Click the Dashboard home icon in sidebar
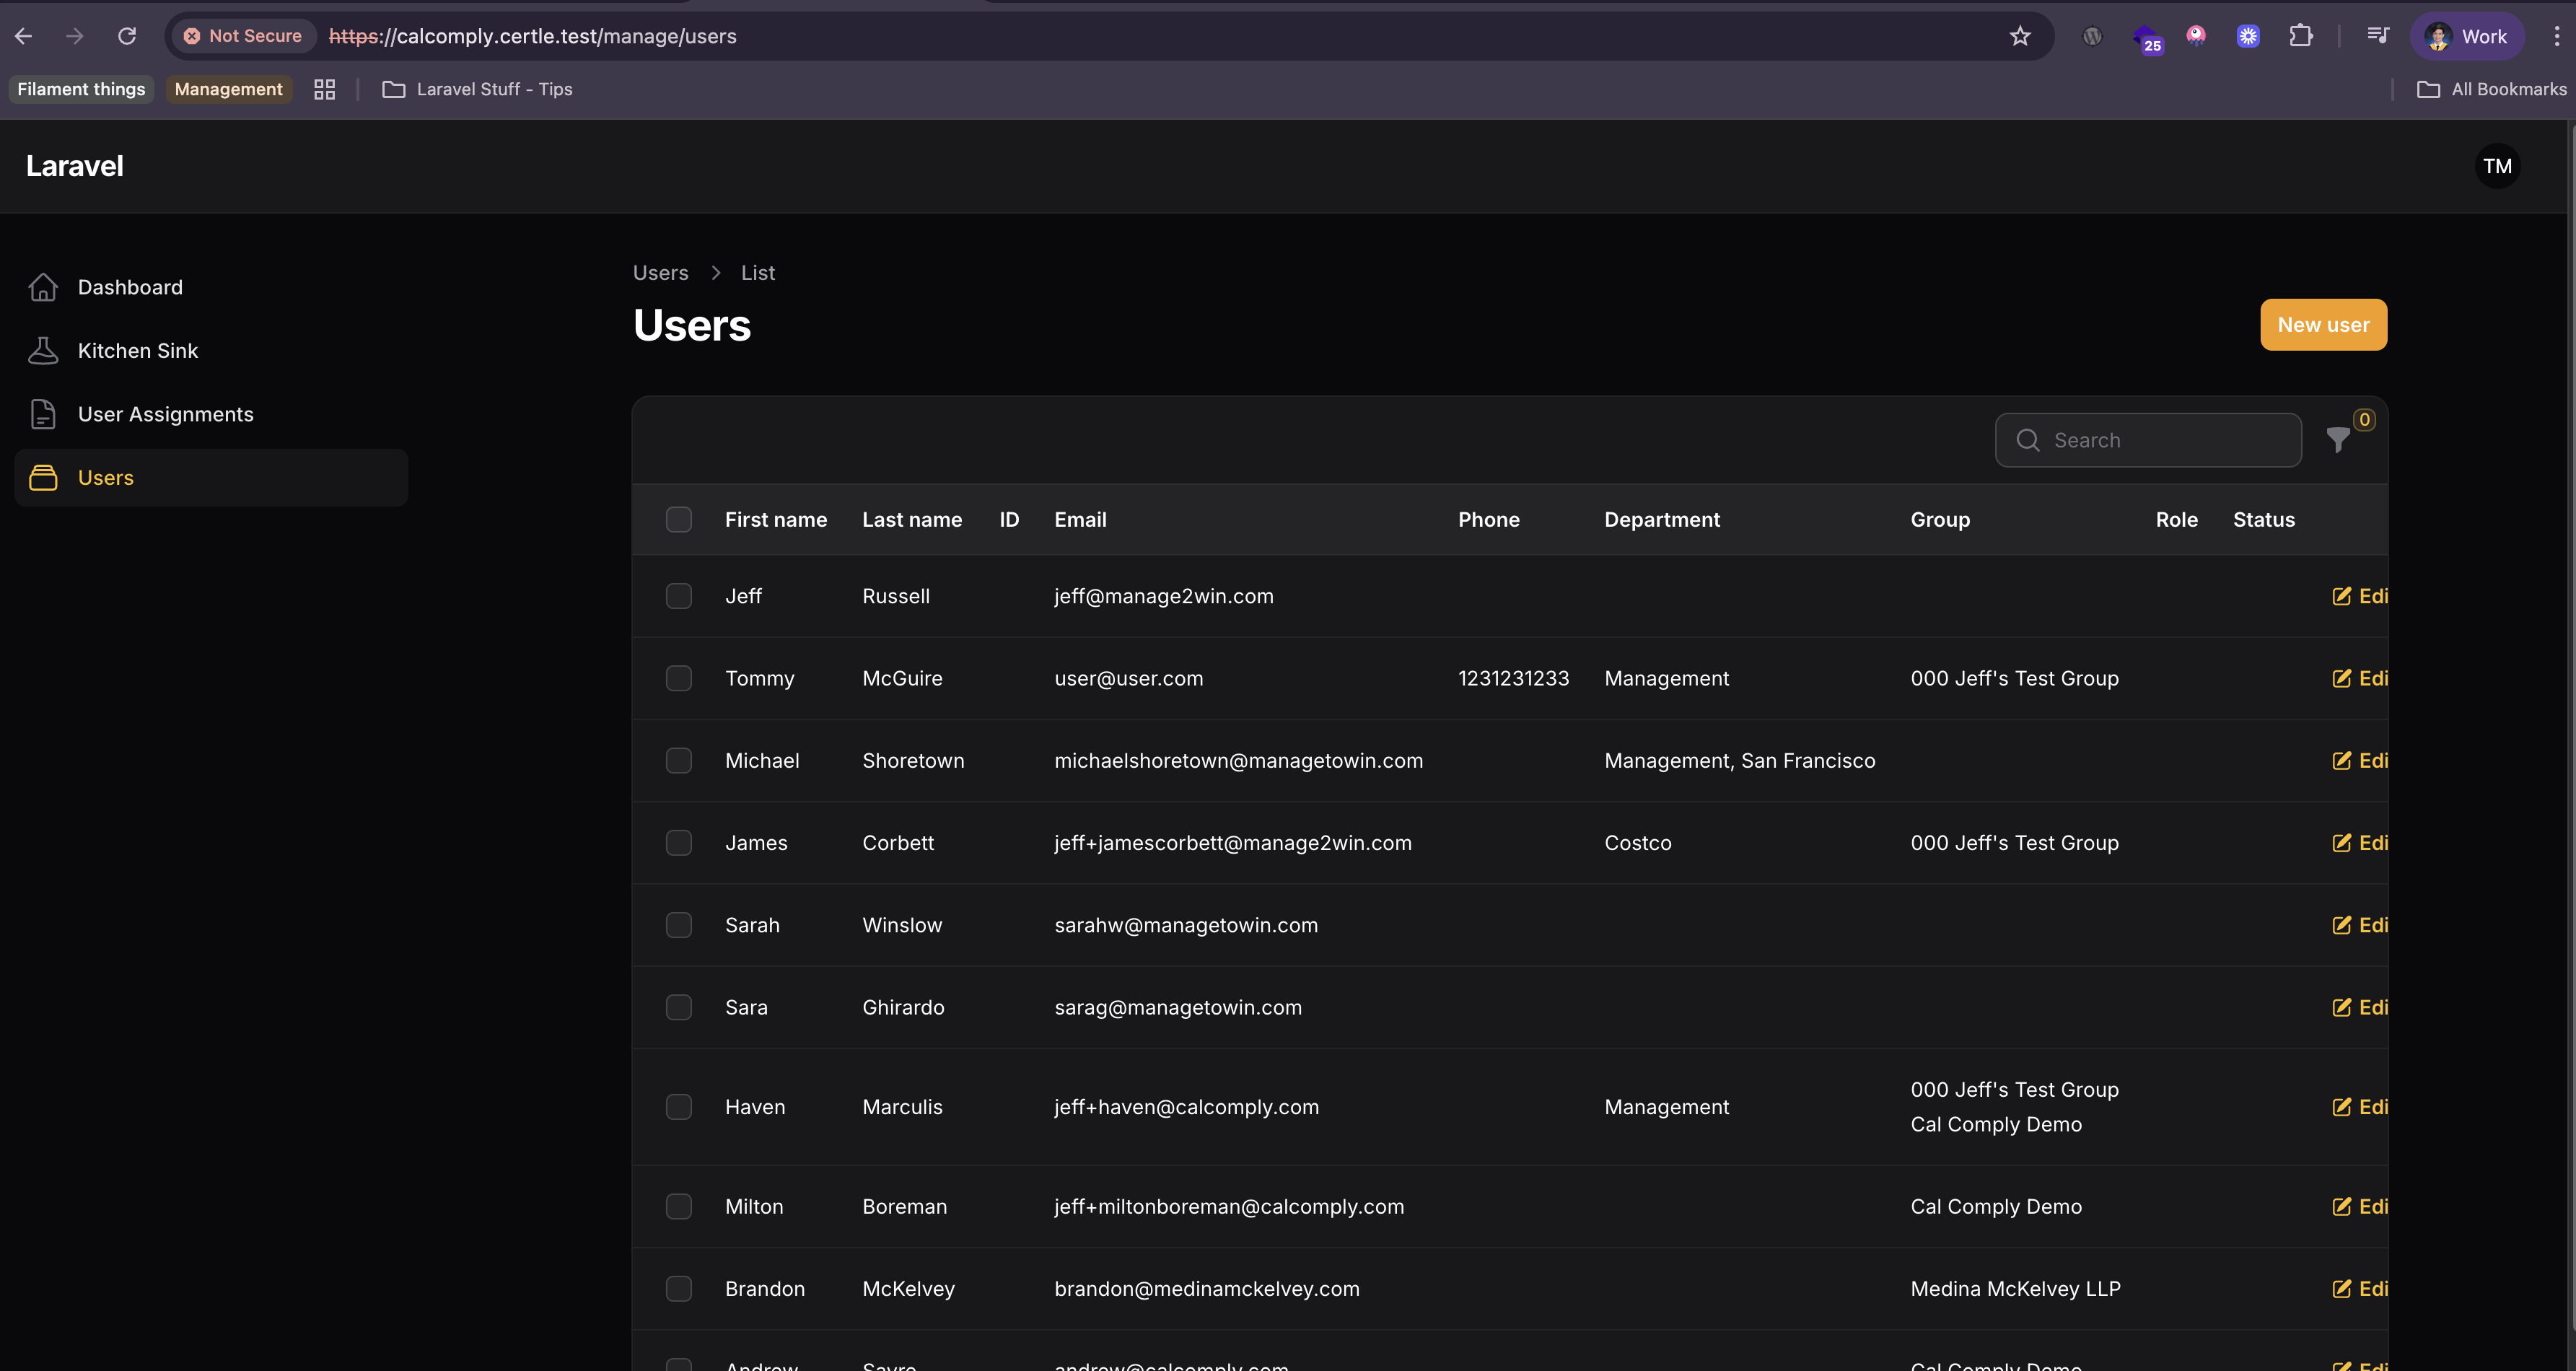The width and height of the screenshot is (2576, 1371). pos(43,287)
